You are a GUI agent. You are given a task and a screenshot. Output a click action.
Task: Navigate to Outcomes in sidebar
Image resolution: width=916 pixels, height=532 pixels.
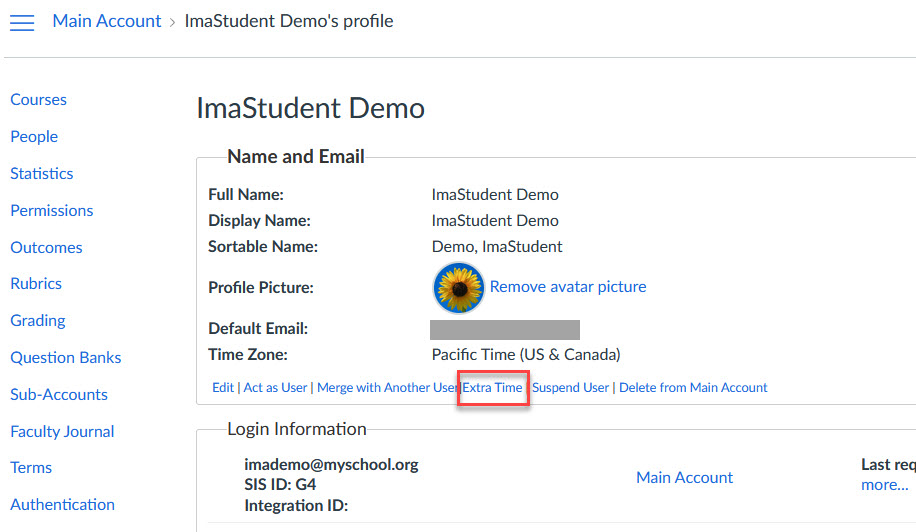coord(46,248)
